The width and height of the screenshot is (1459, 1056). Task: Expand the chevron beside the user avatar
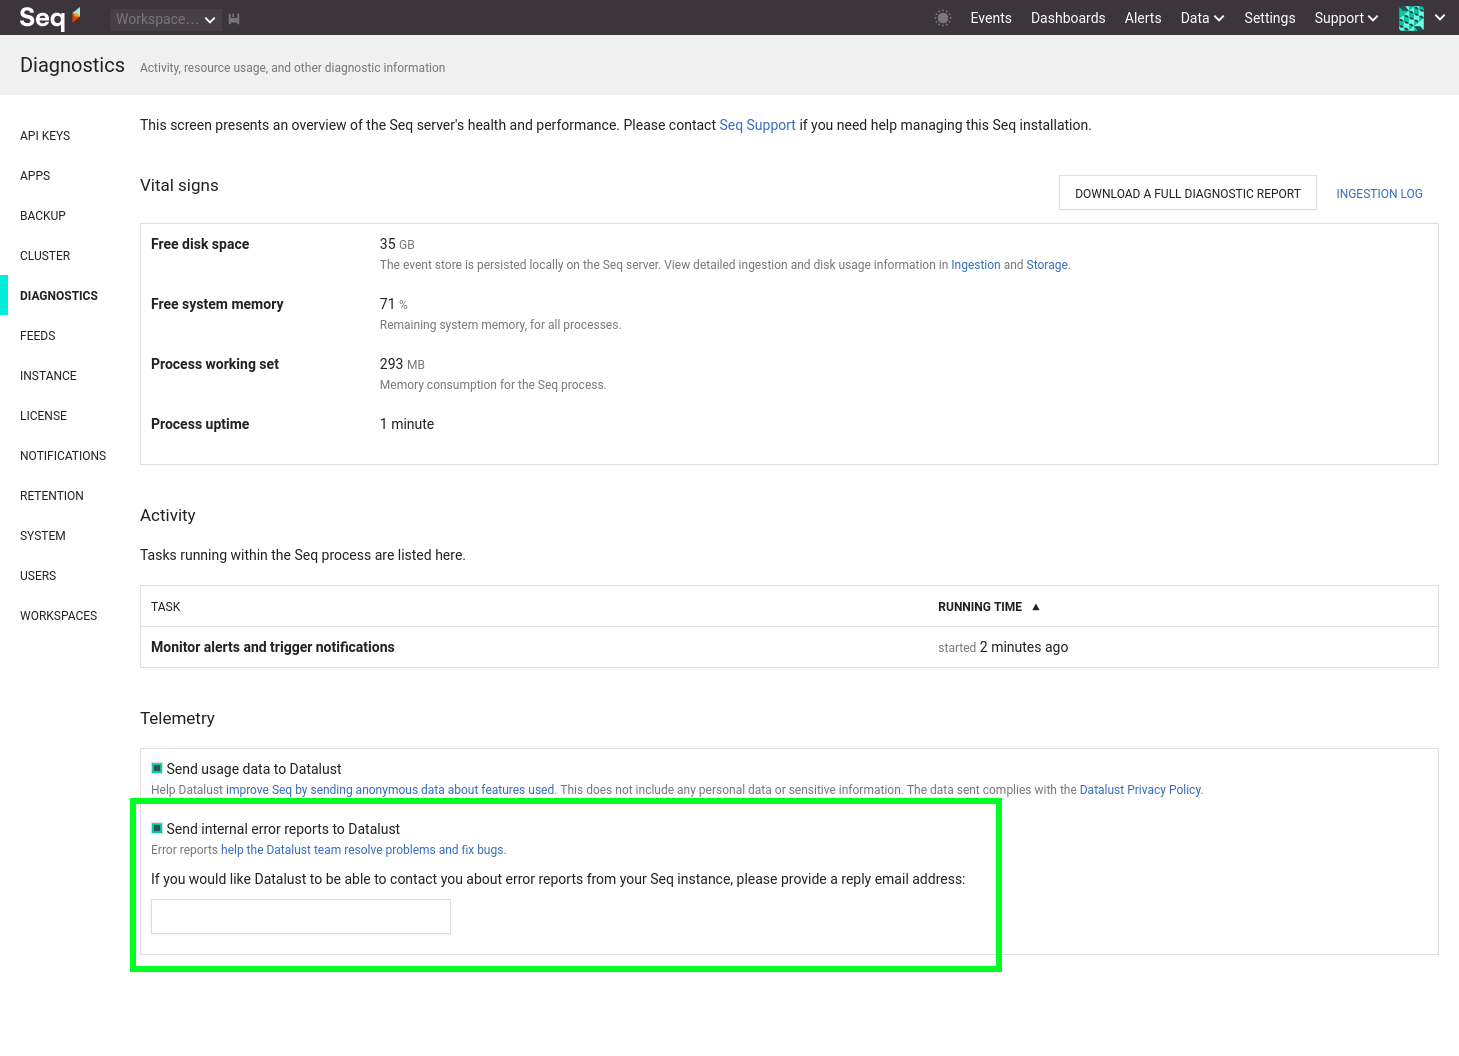point(1440,18)
